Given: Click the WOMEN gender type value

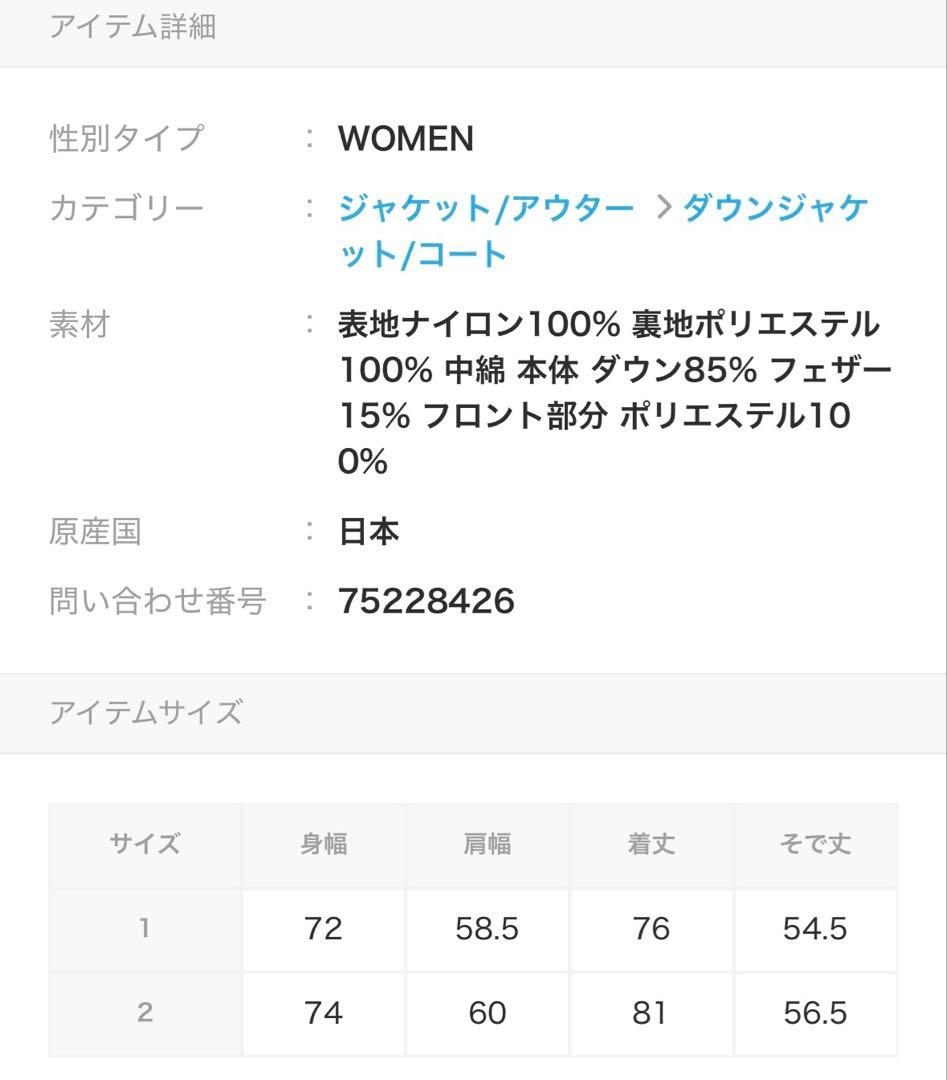Looking at the screenshot, I should [x=405, y=139].
